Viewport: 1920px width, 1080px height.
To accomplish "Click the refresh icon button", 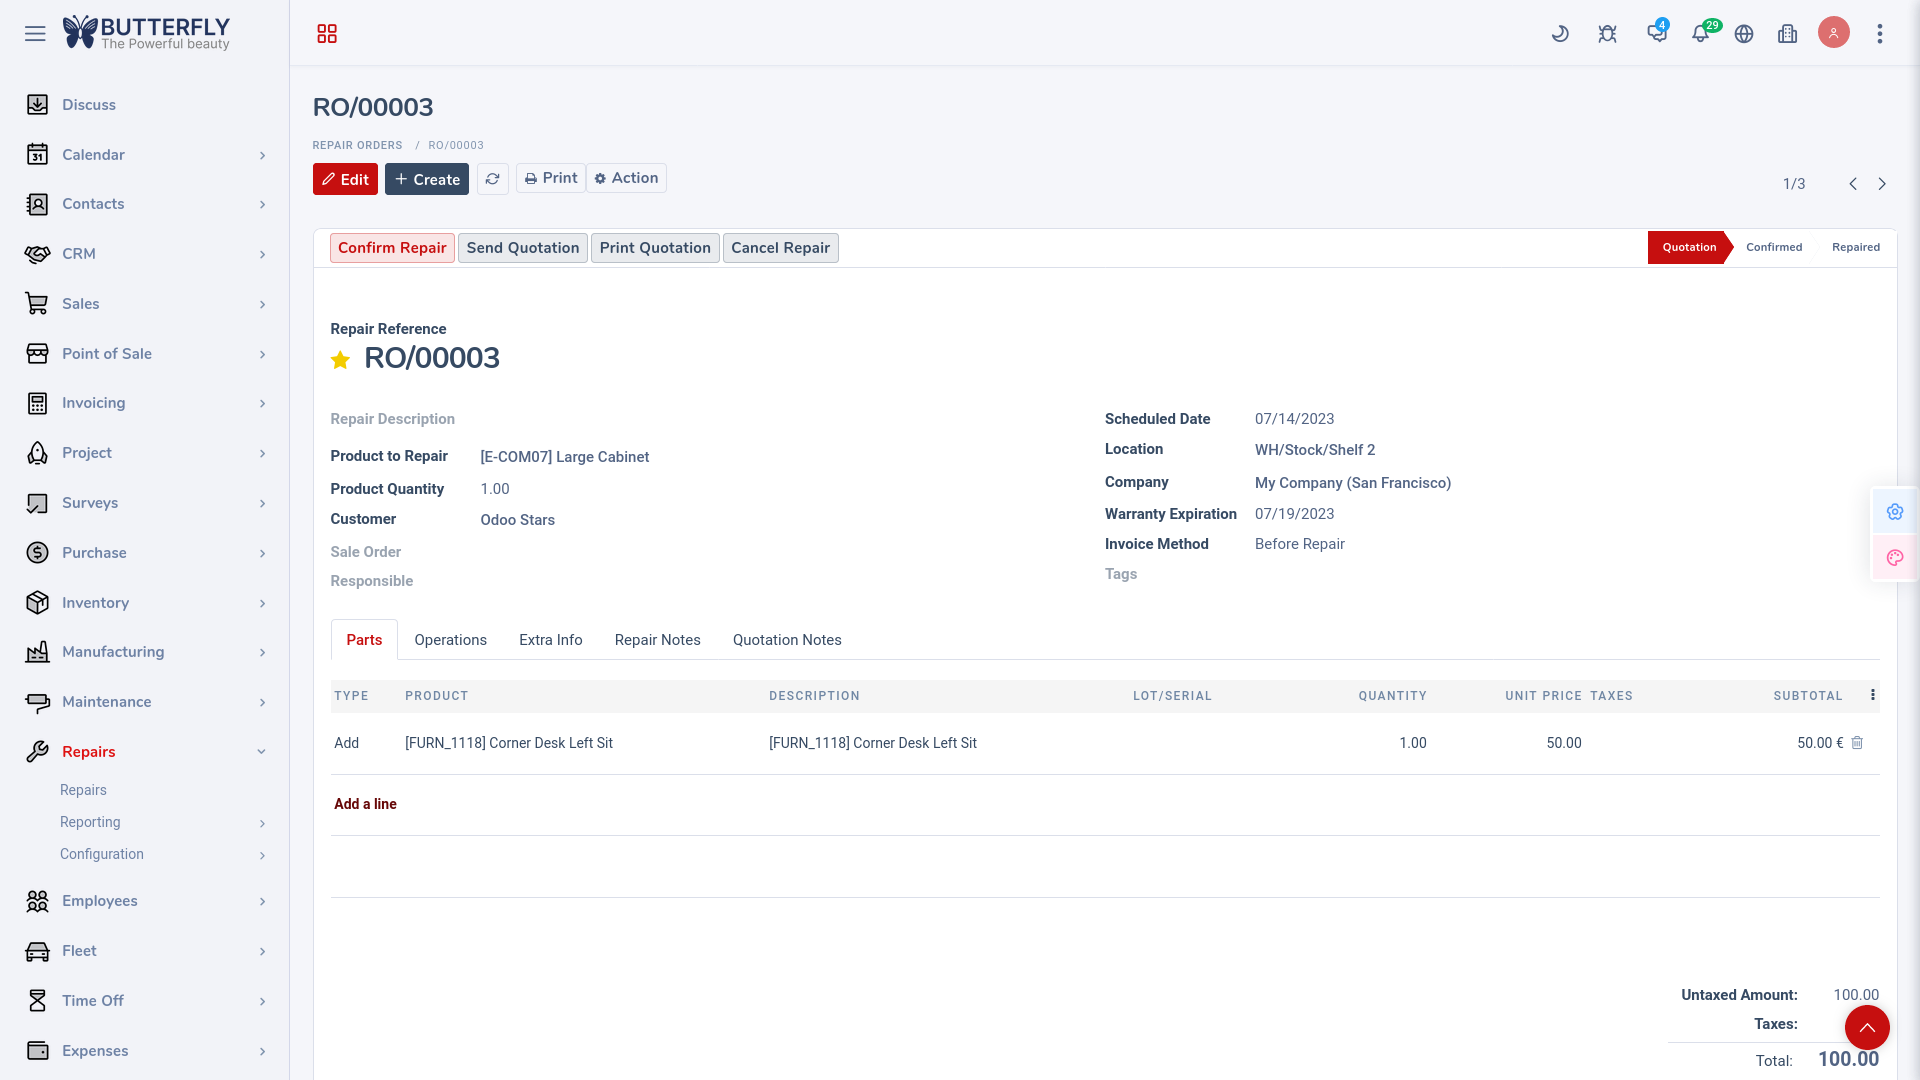I will click(493, 179).
